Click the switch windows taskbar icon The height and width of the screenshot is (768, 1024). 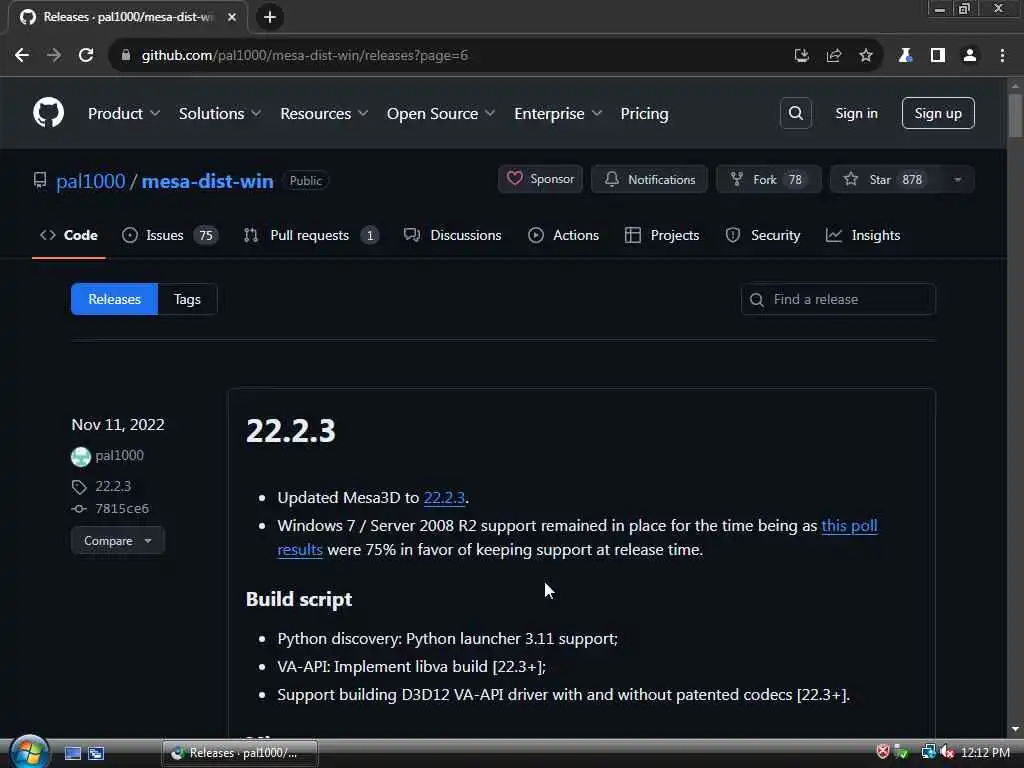coord(96,754)
